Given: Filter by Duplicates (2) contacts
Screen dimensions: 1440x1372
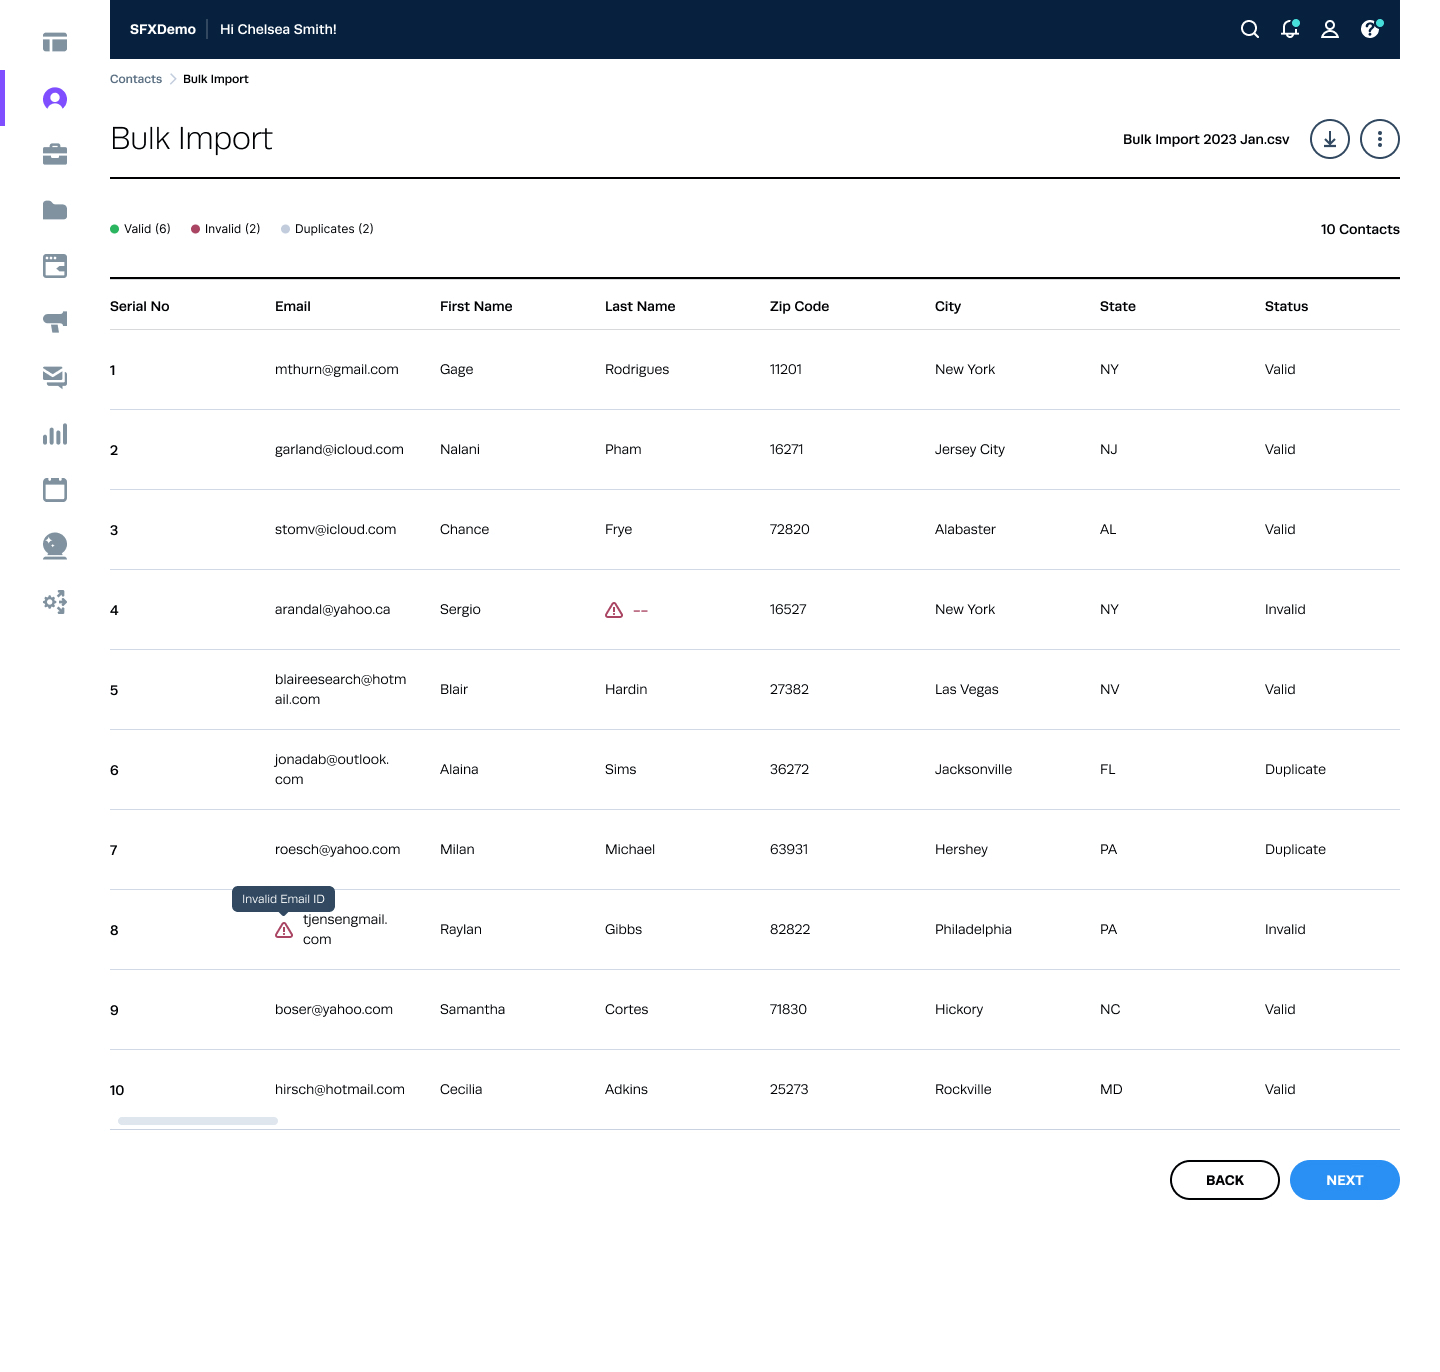Looking at the screenshot, I should [x=327, y=229].
